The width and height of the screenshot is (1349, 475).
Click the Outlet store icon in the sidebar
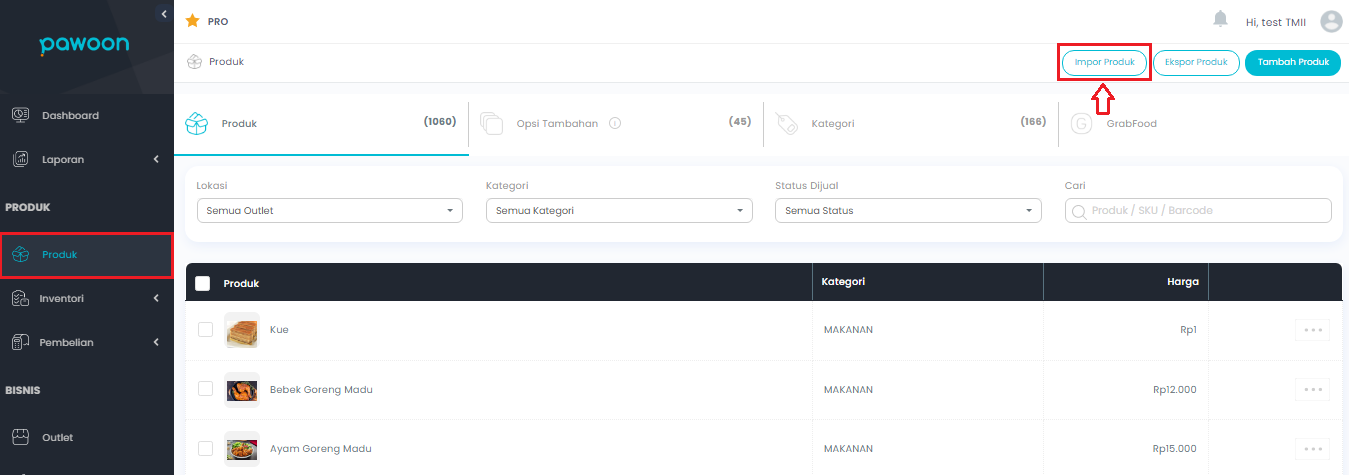click(20, 437)
